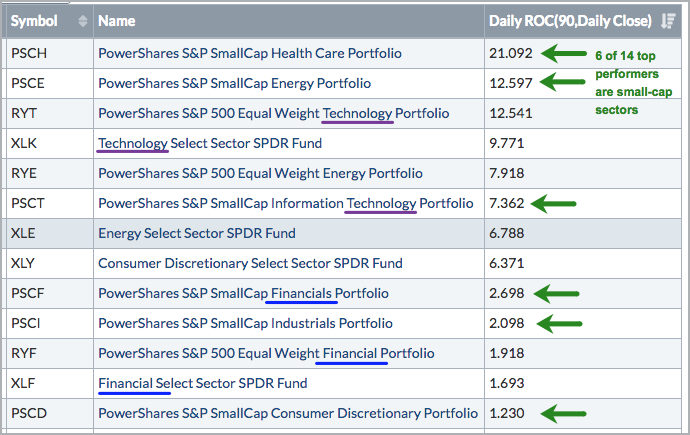This screenshot has height=435, width=690.
Task: Sort table by the Name column header
Action: pos(117,21)
